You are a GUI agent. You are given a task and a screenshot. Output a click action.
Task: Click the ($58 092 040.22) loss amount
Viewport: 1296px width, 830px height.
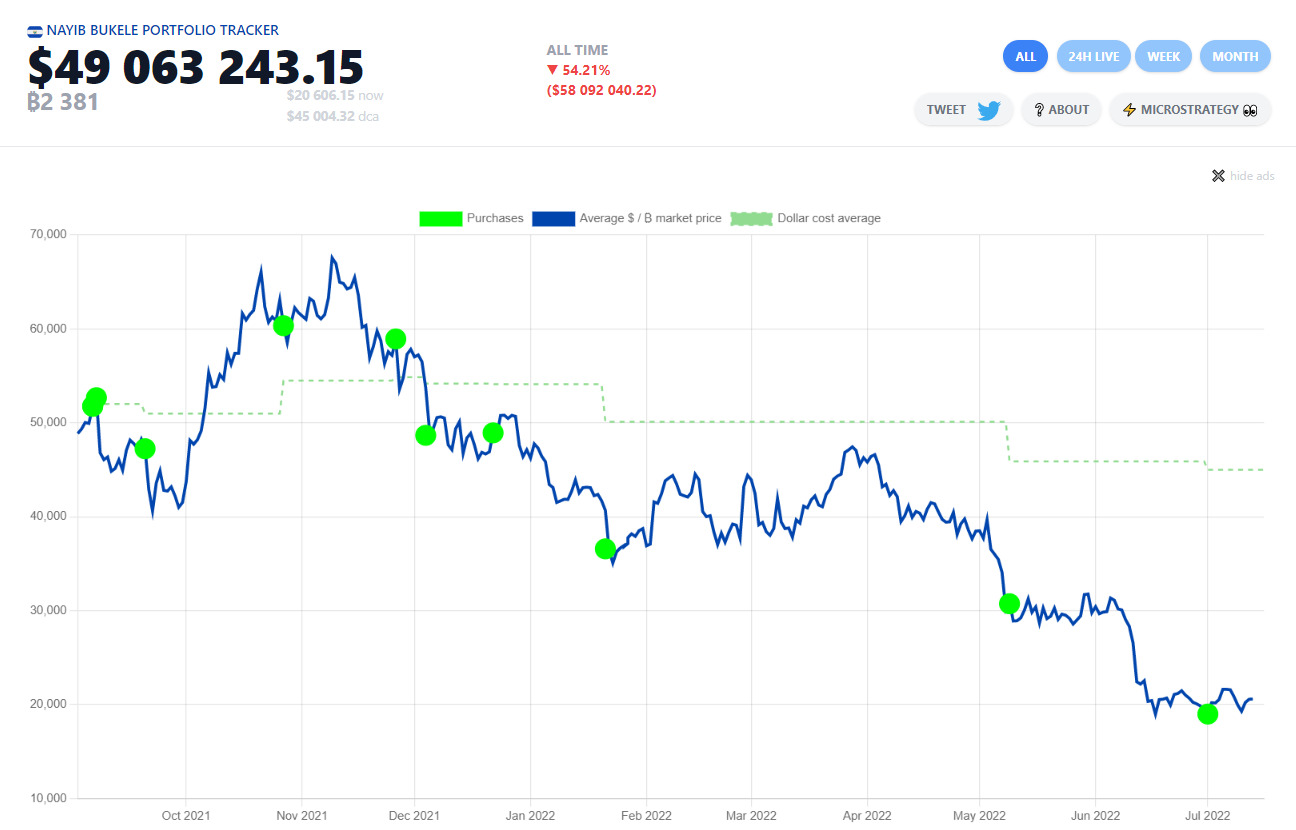[601, 90]
